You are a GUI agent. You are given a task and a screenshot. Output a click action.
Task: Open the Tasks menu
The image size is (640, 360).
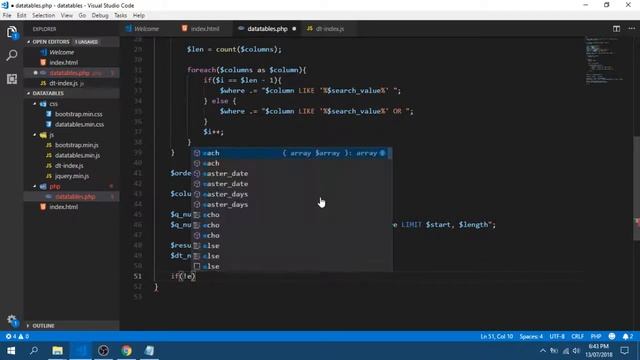(120, 15)
